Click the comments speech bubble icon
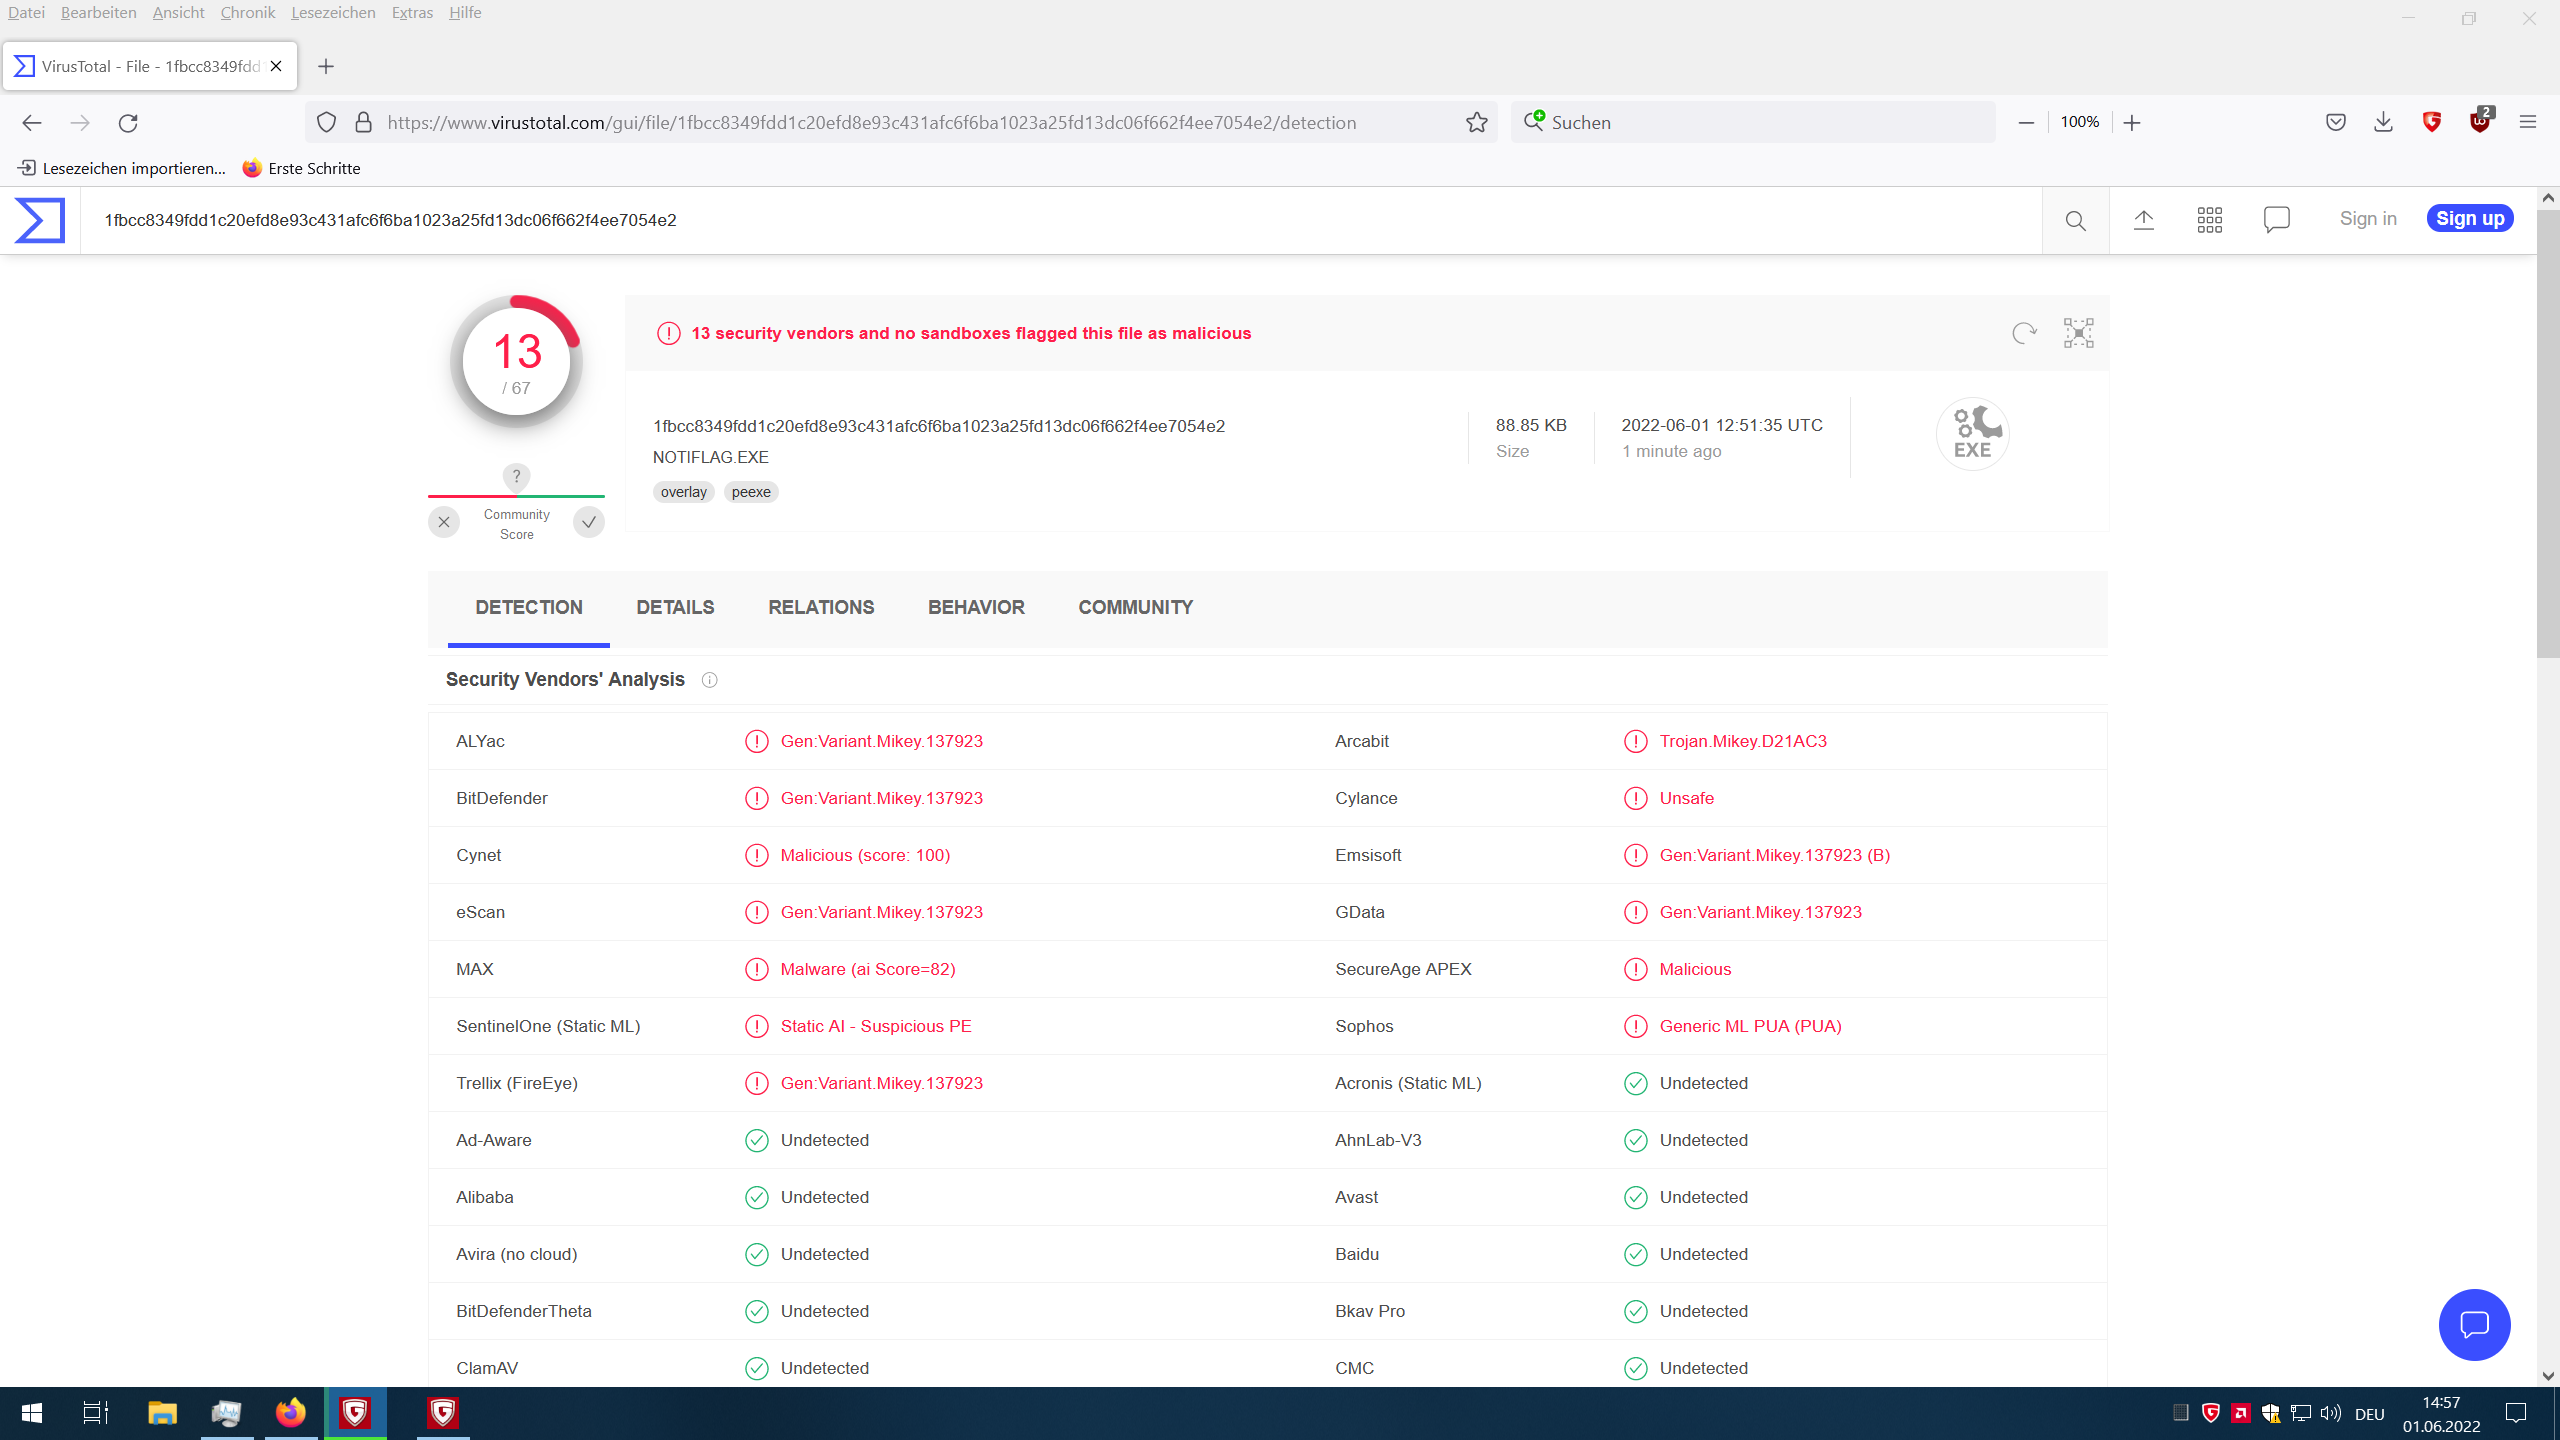 click(2277, 220)
